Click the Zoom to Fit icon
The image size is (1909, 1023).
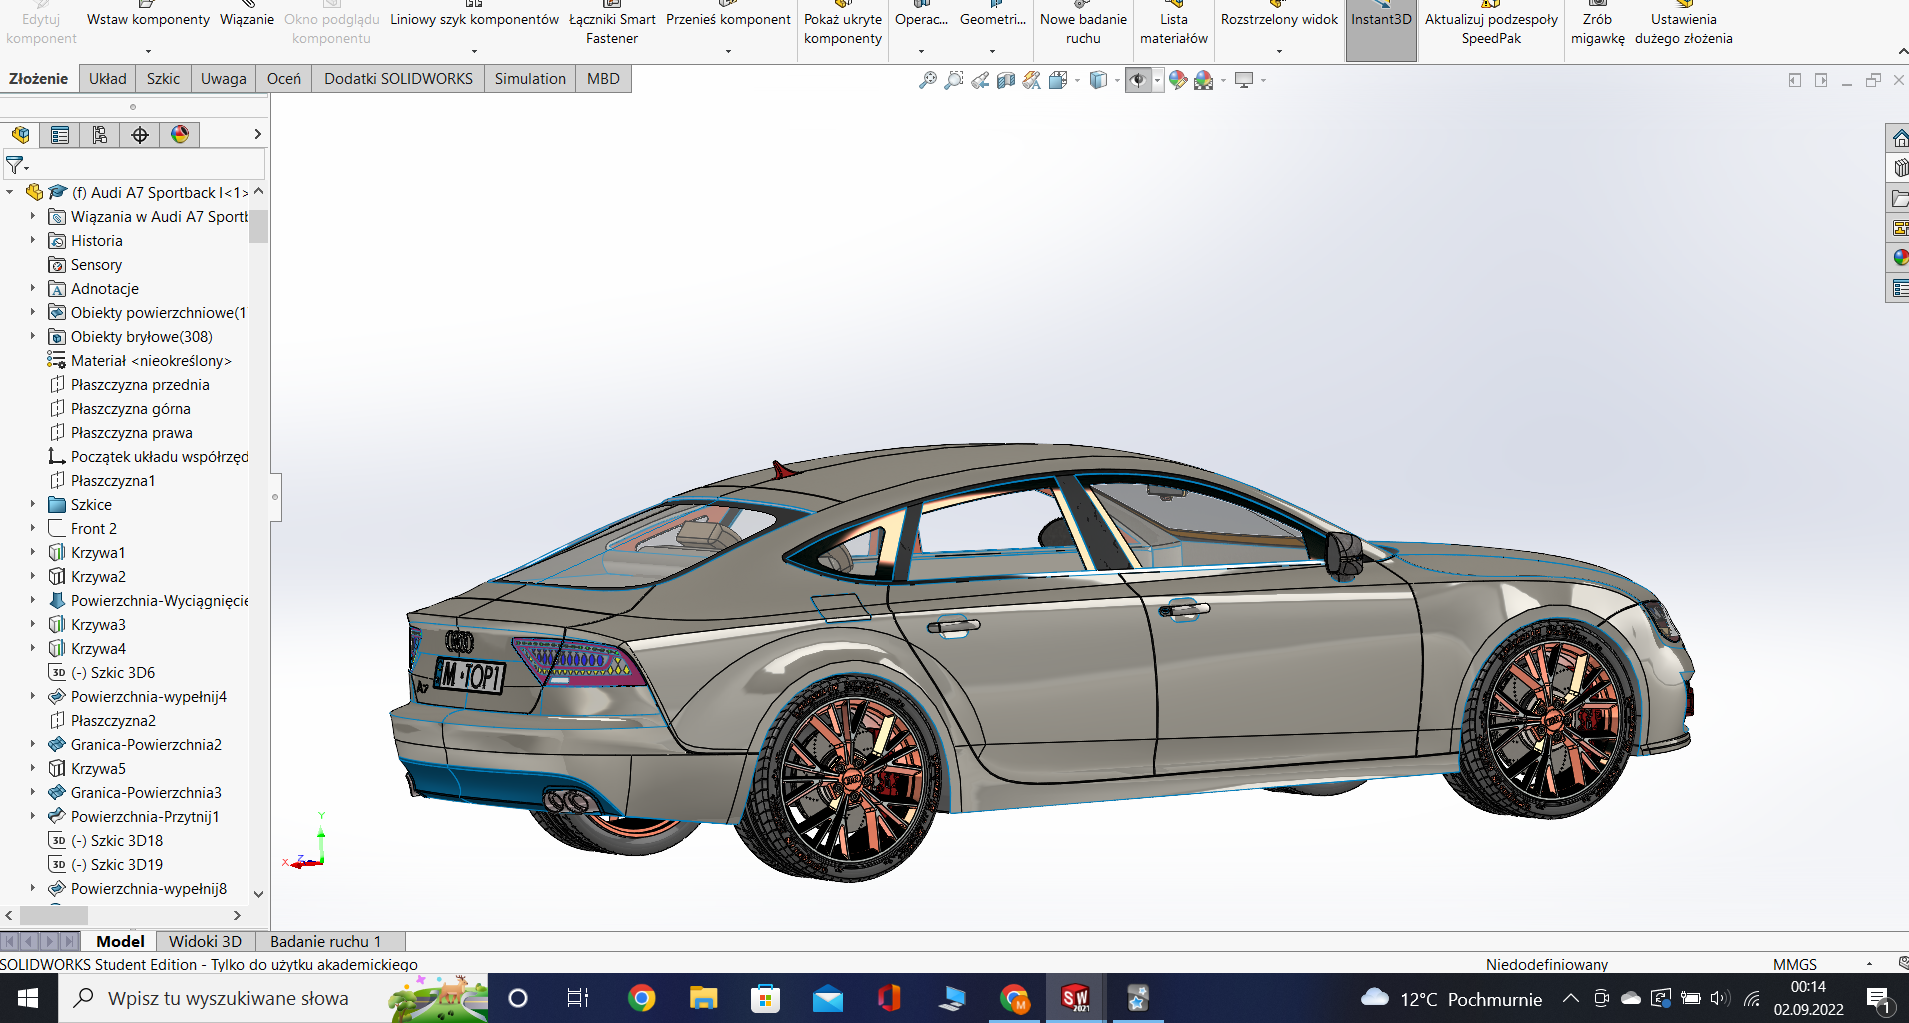(x=928, y=80)
